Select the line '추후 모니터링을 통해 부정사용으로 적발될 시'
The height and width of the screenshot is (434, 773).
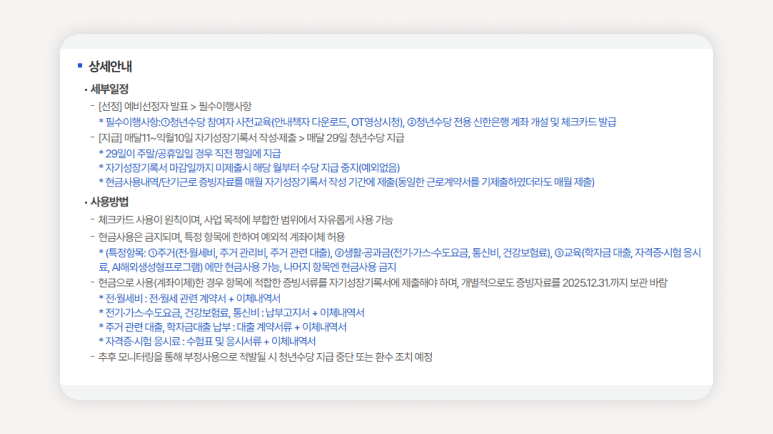click(x=265, y=357)
